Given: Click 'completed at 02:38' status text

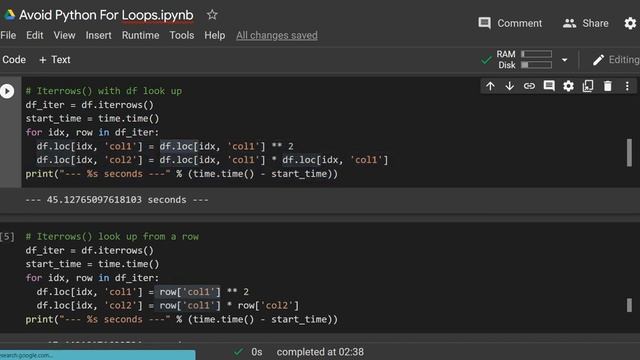Looking at the screenshot, I should (320, 352).
